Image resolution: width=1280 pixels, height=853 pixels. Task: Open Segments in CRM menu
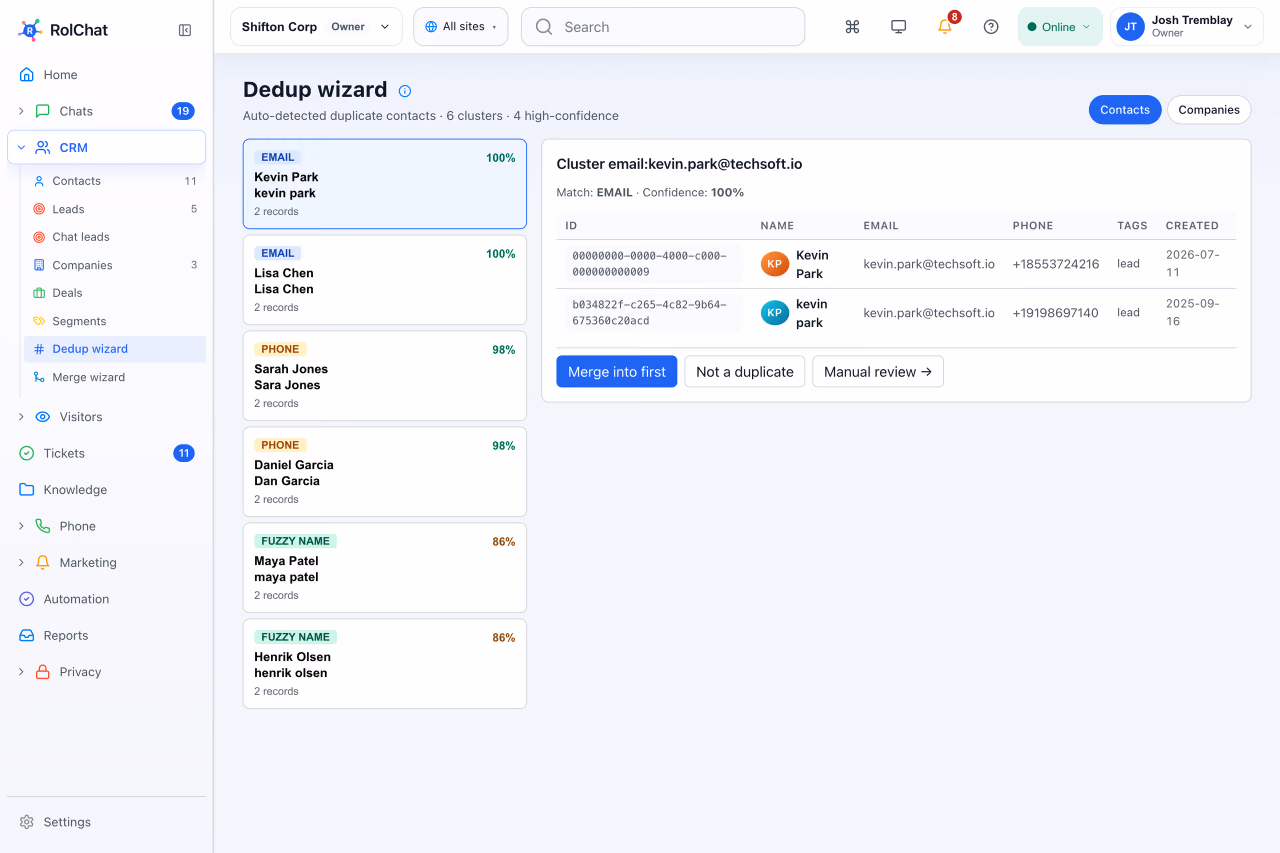coord(115,321)
